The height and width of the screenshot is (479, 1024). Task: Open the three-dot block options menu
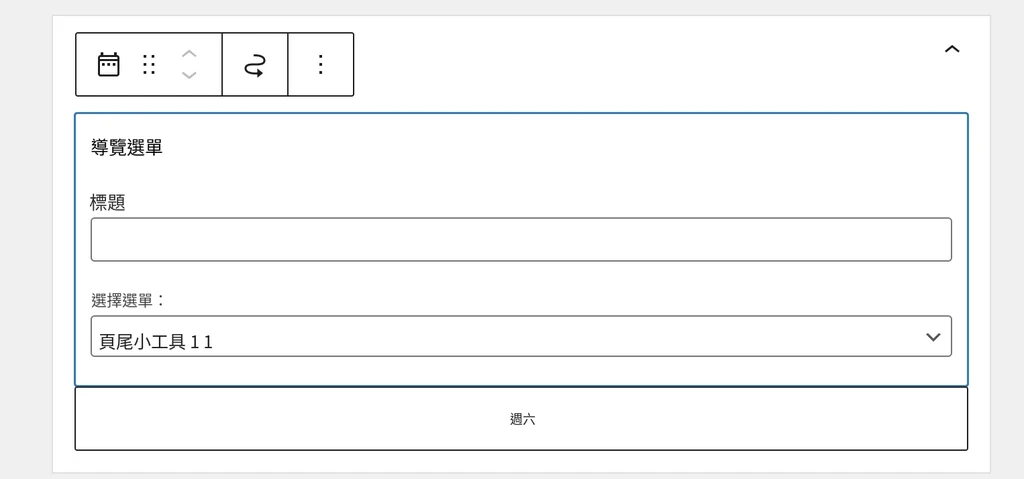click(321, 65)
